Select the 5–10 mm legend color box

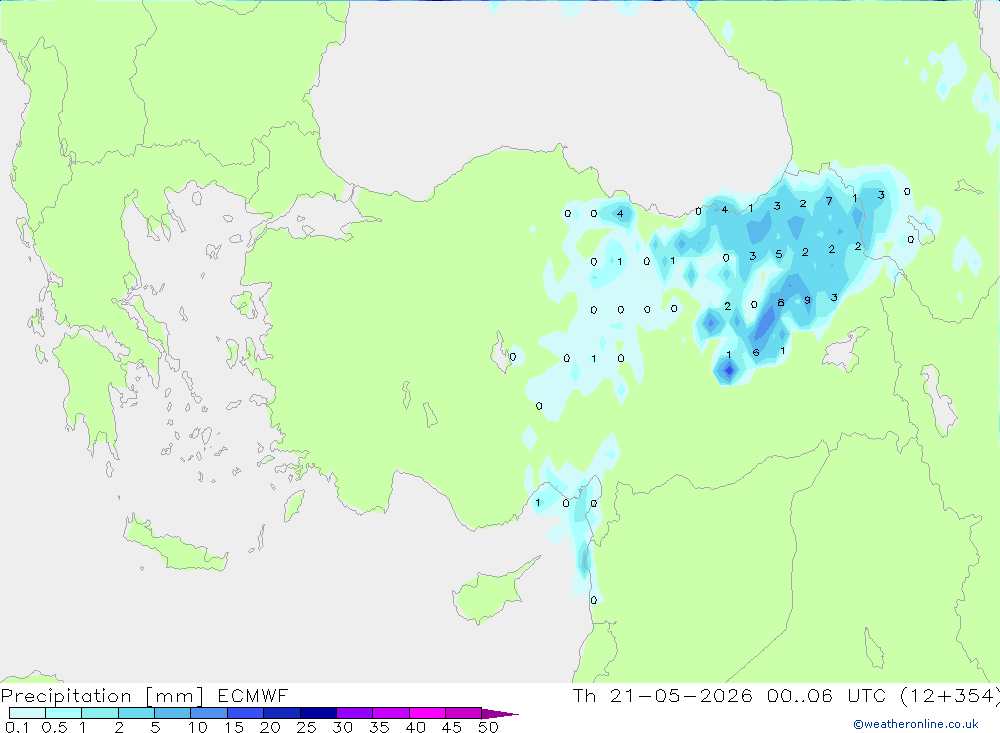coord(173,713)
